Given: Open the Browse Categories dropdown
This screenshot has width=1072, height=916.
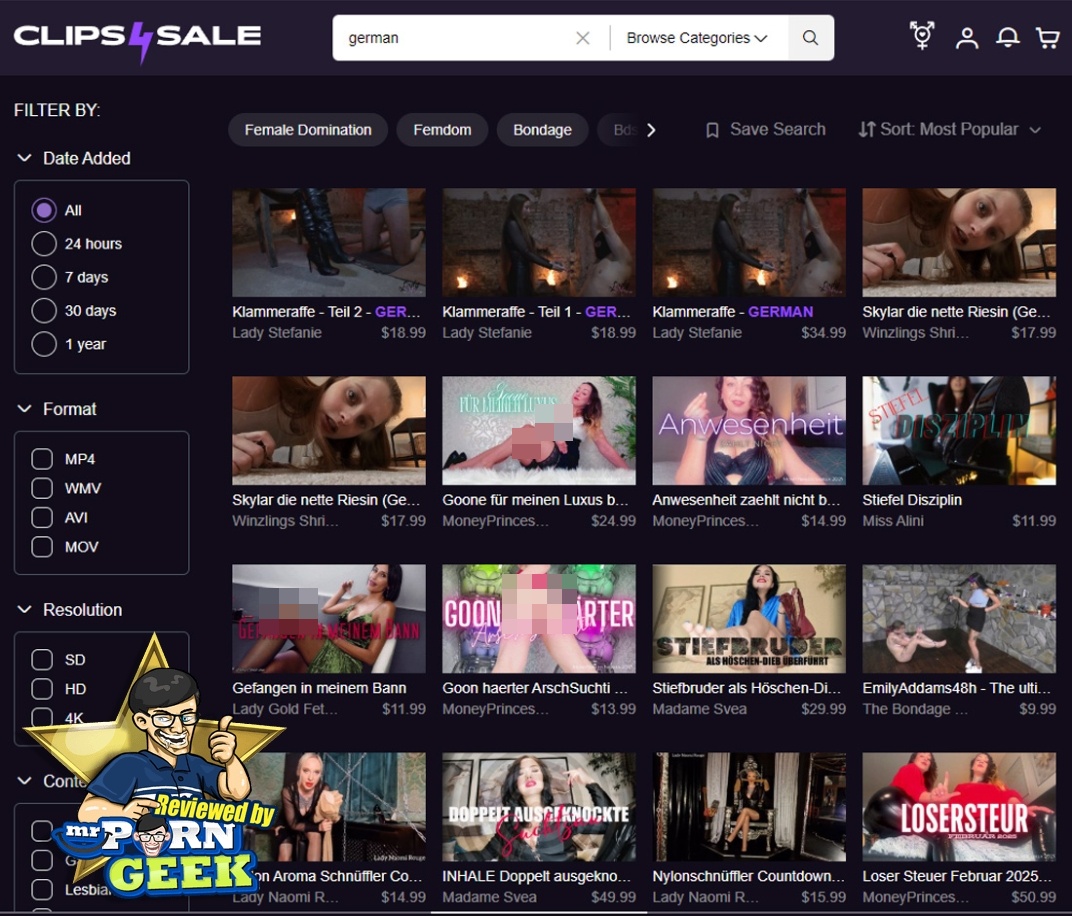Looking at the screenshot, I should coord(697,38).
